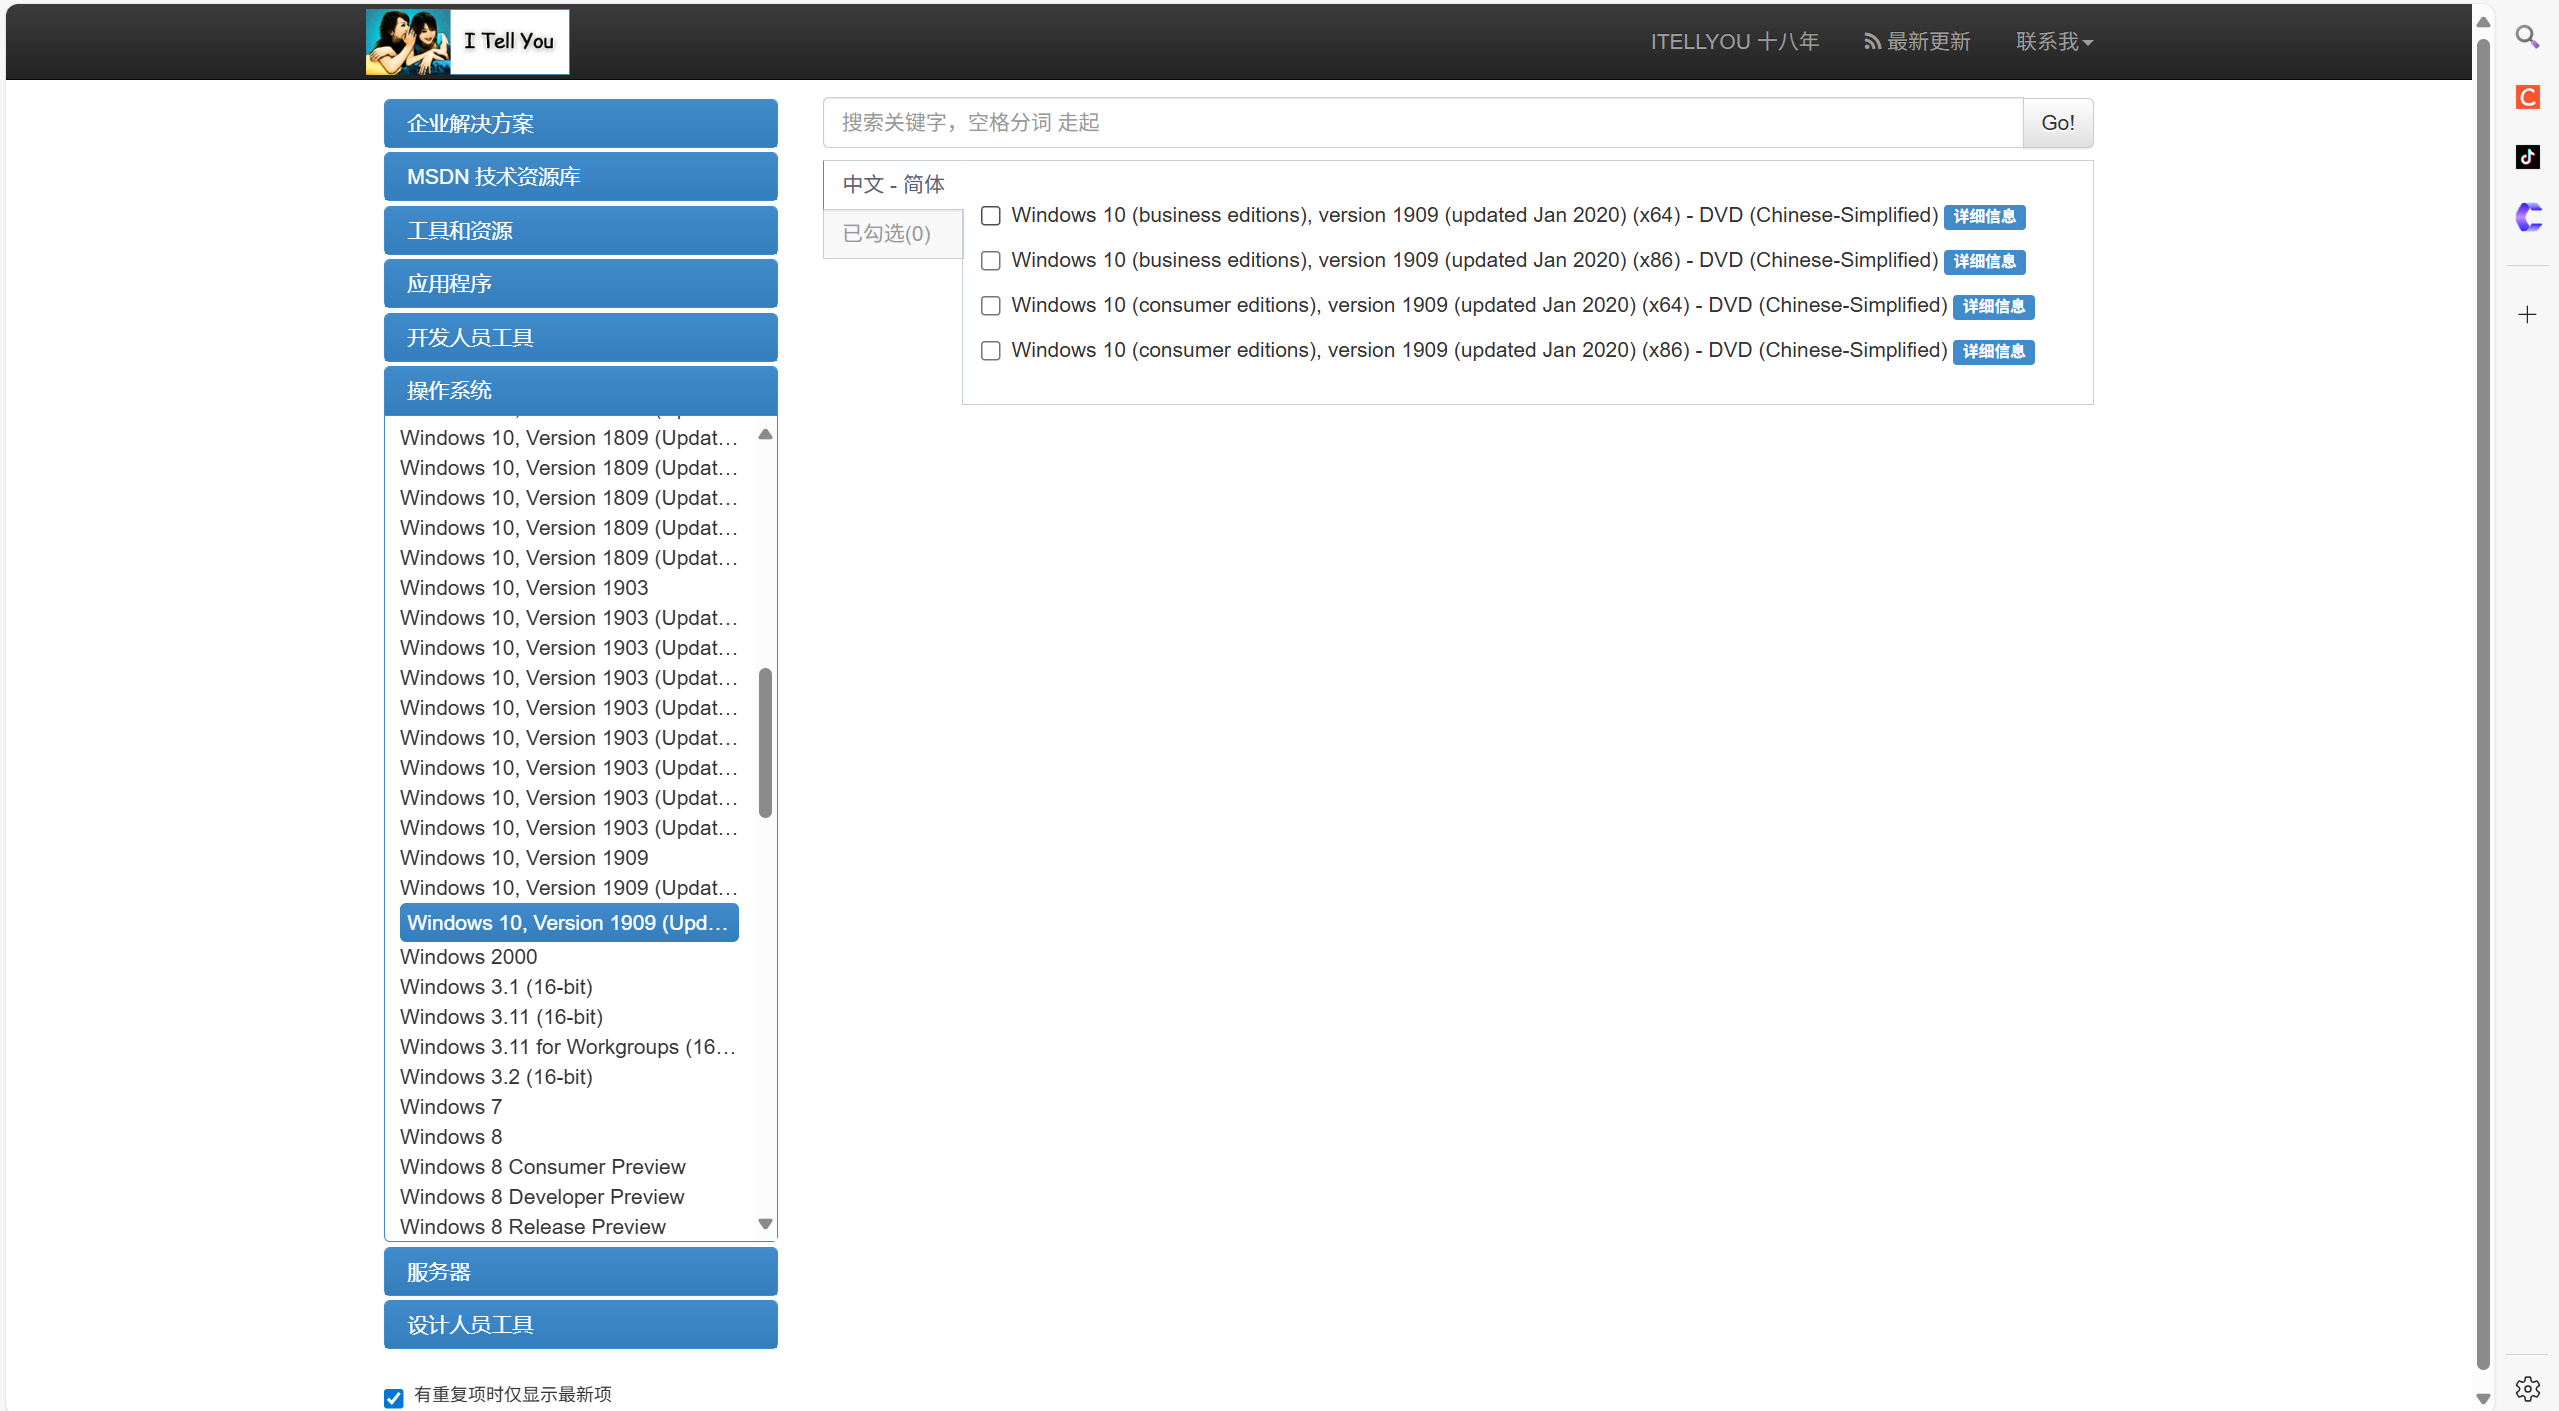2559x1411 pixels.
Task: Switch to the 已勾选(0) tab
Action: coord(887,234)
